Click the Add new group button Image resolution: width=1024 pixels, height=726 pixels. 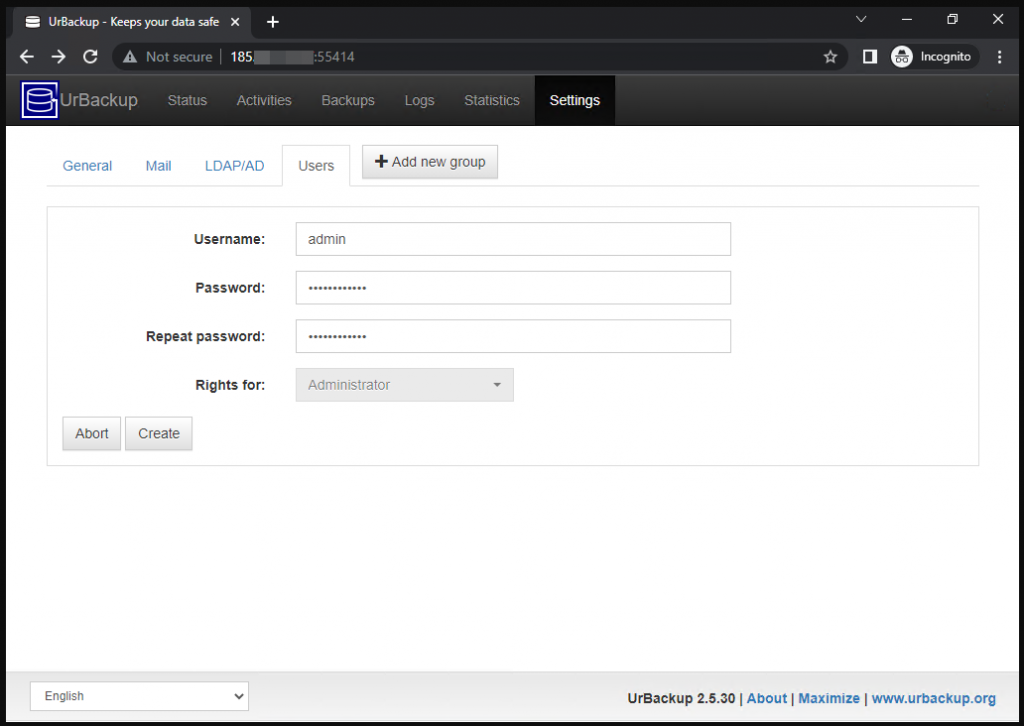coord(429,162)
